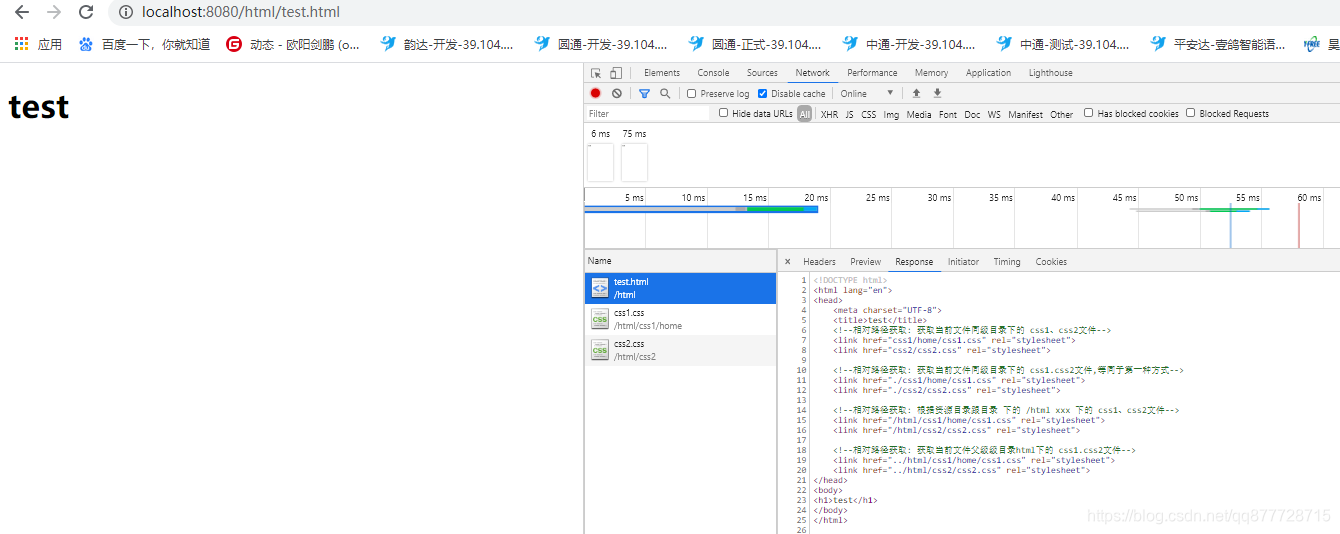
Task: Filter requests by Other
Action: coord(1062,114)
